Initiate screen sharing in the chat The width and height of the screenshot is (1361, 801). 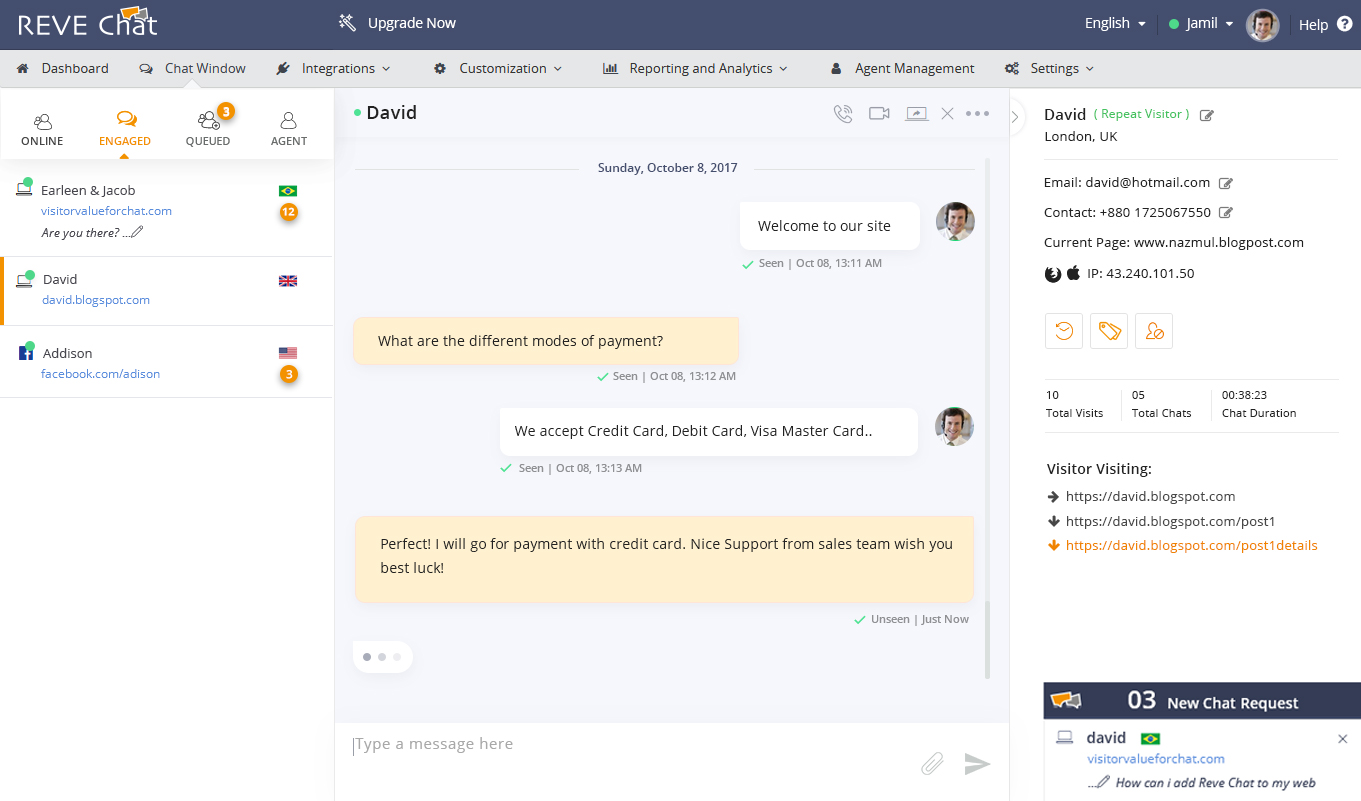916,113
